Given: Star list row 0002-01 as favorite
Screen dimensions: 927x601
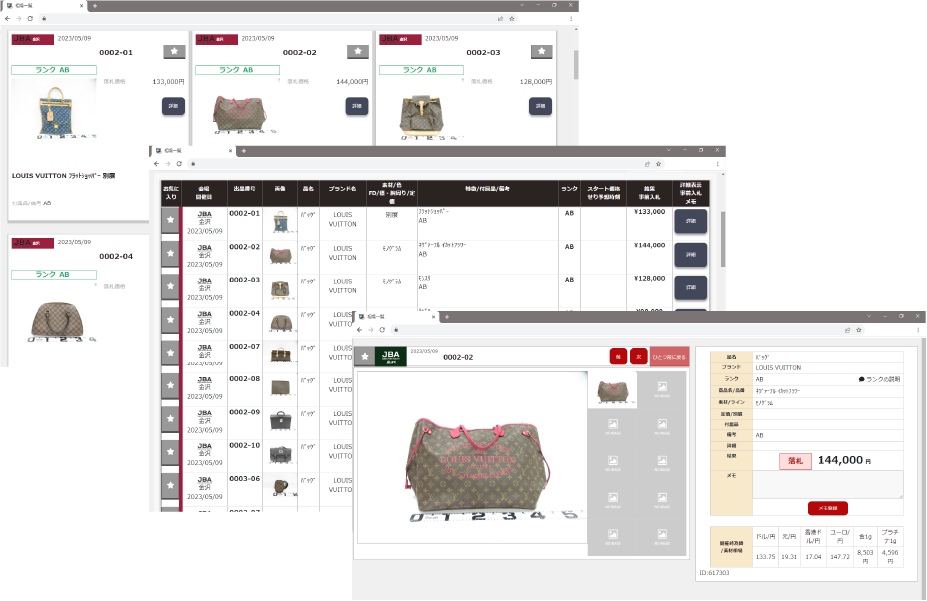Looking at the screenshot, I should pyautogui.click(x=170, y=220).
